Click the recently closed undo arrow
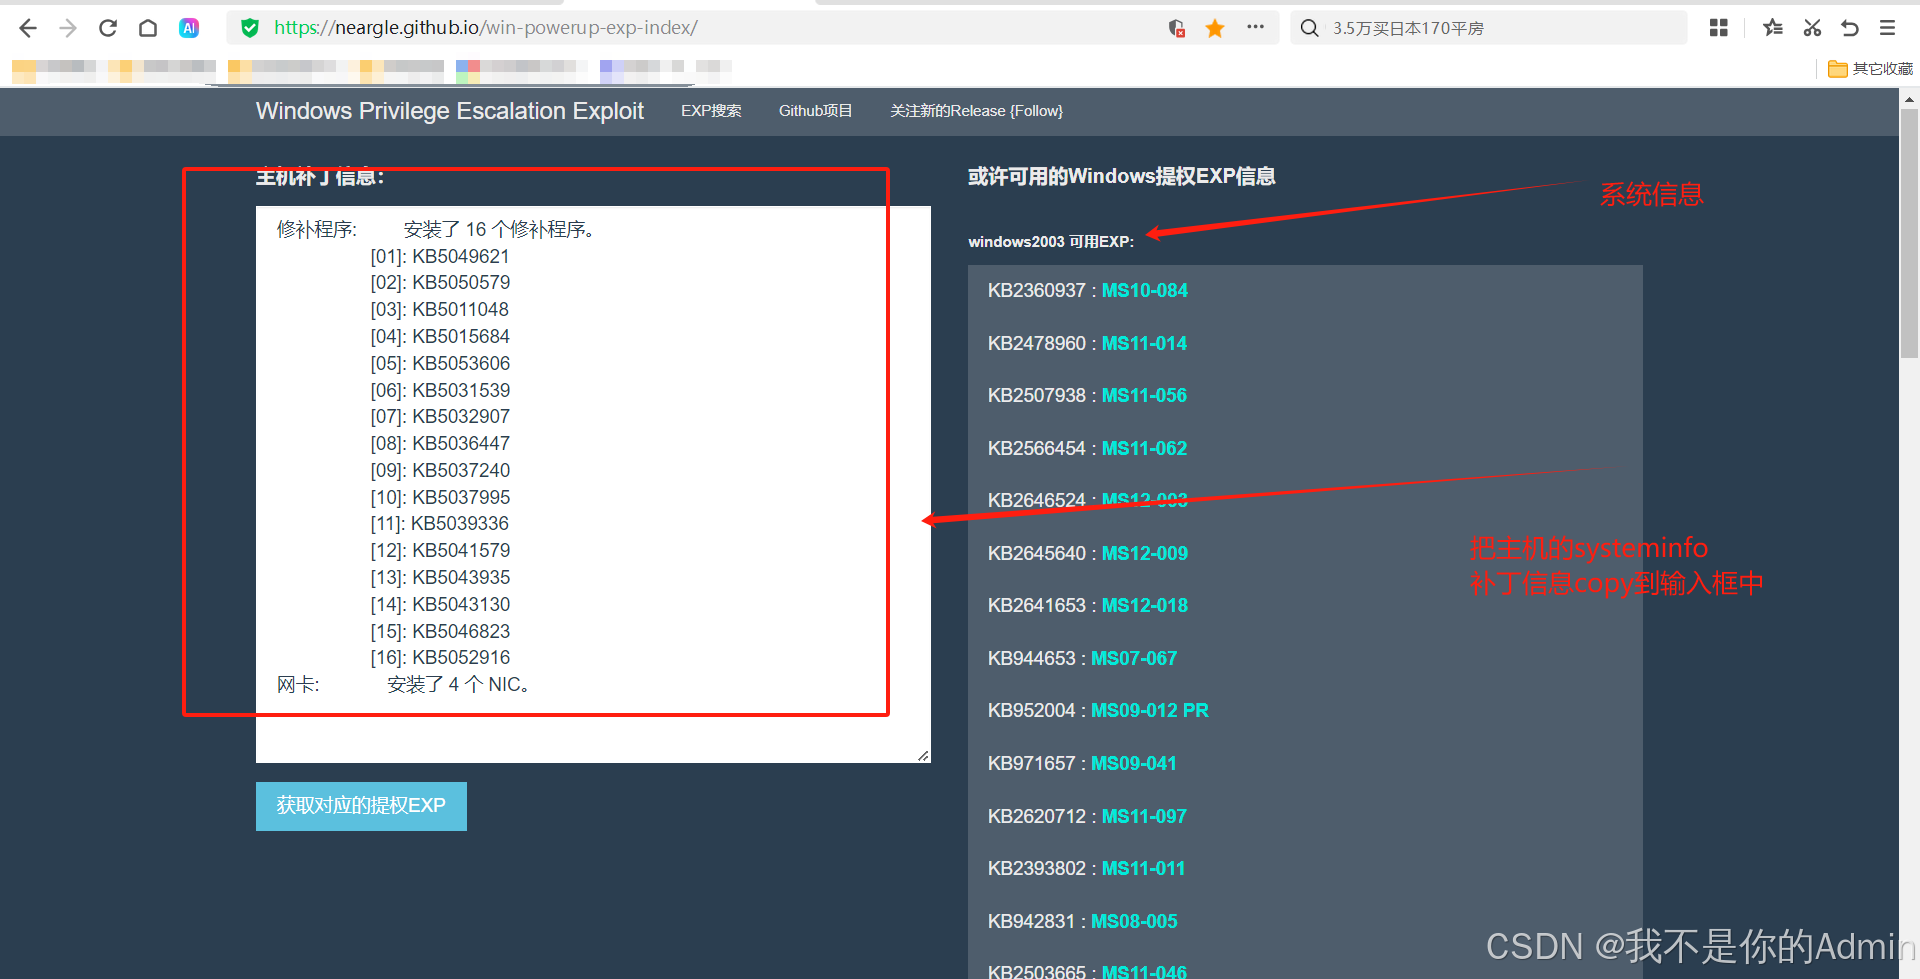Image resolution: width=1920 pixels, height=979 pixels. pos(1851,27)
